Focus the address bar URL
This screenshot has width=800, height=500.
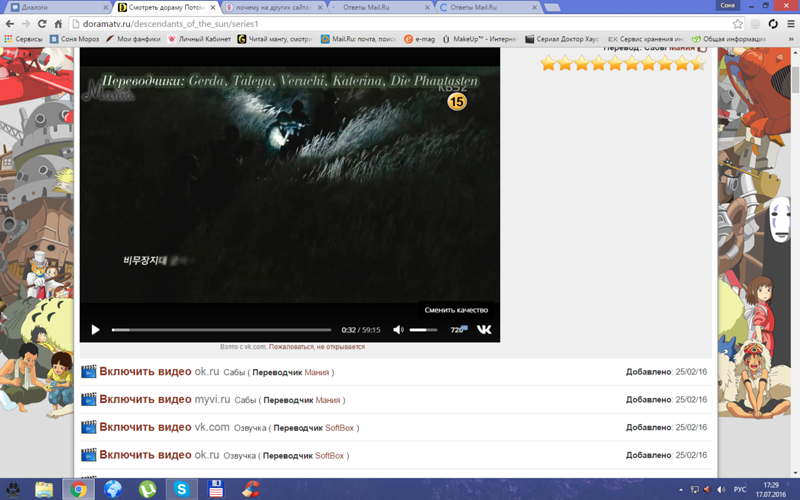tap(401, 24)
